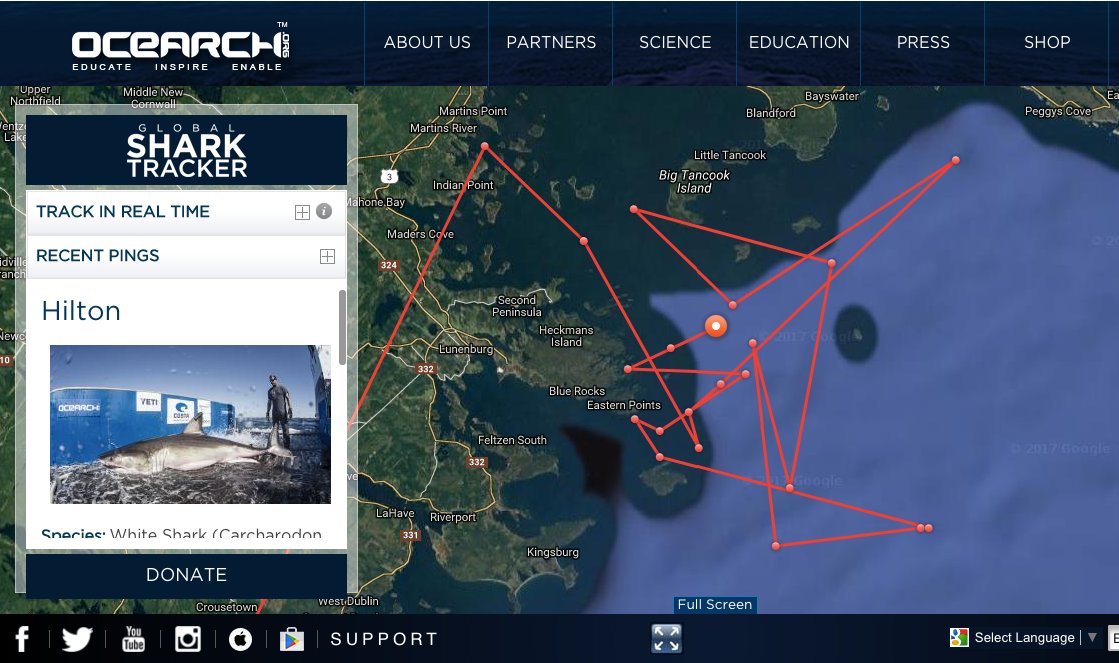Click the Indian Point map label
The width and height of the screenshot is (1119, 663).
tap(463, 185)
